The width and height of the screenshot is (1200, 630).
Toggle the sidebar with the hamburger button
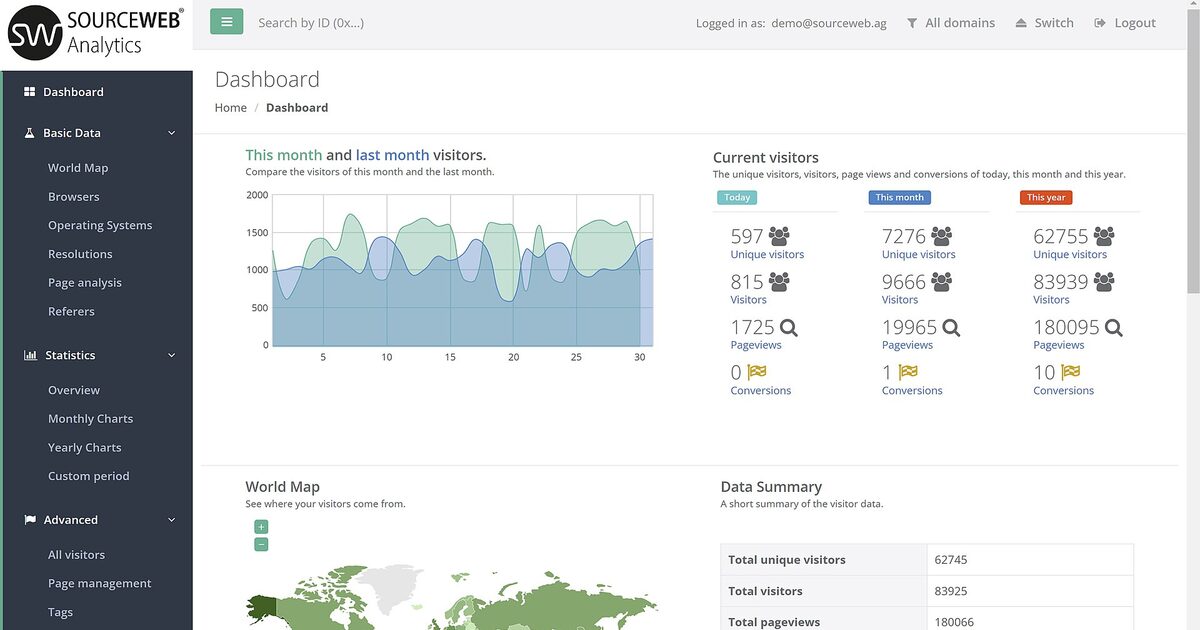(x=227, y=21)
